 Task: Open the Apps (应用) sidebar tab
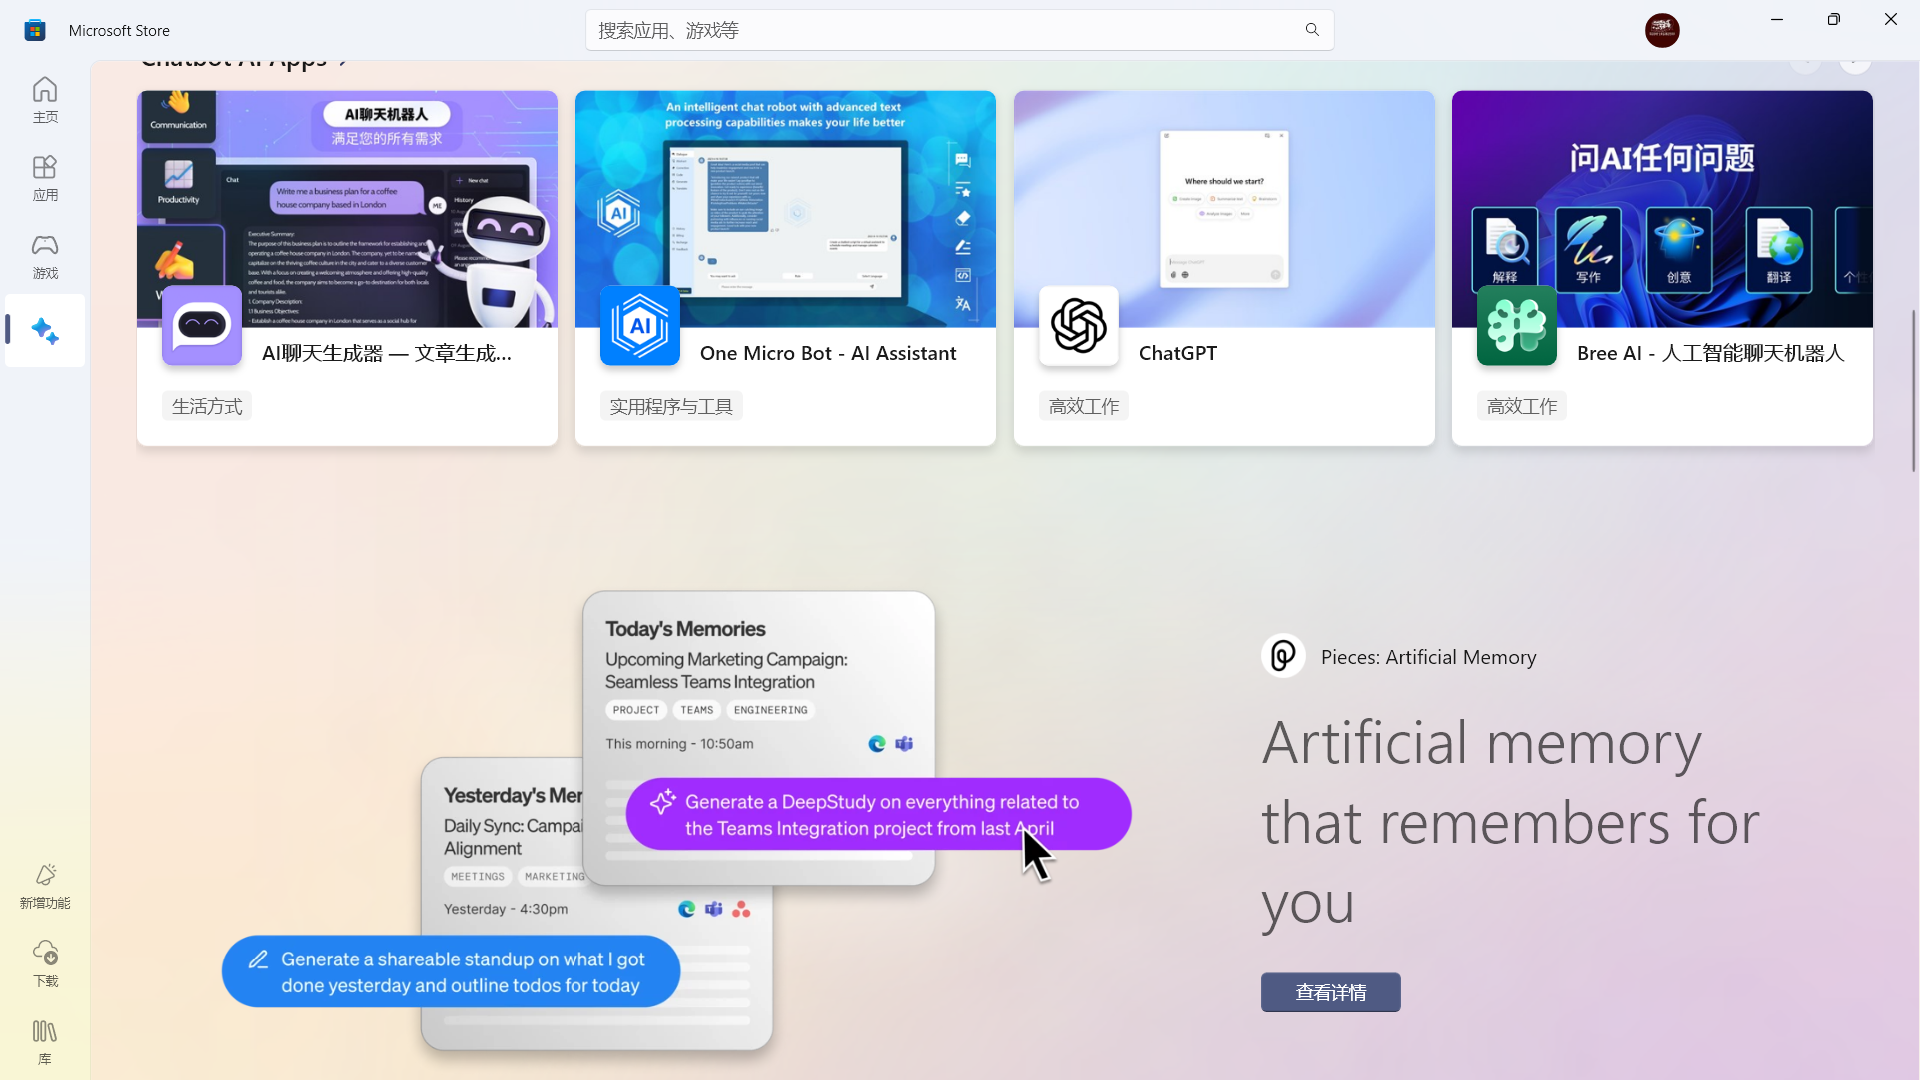pyautogui.click(x=45, y=178)
